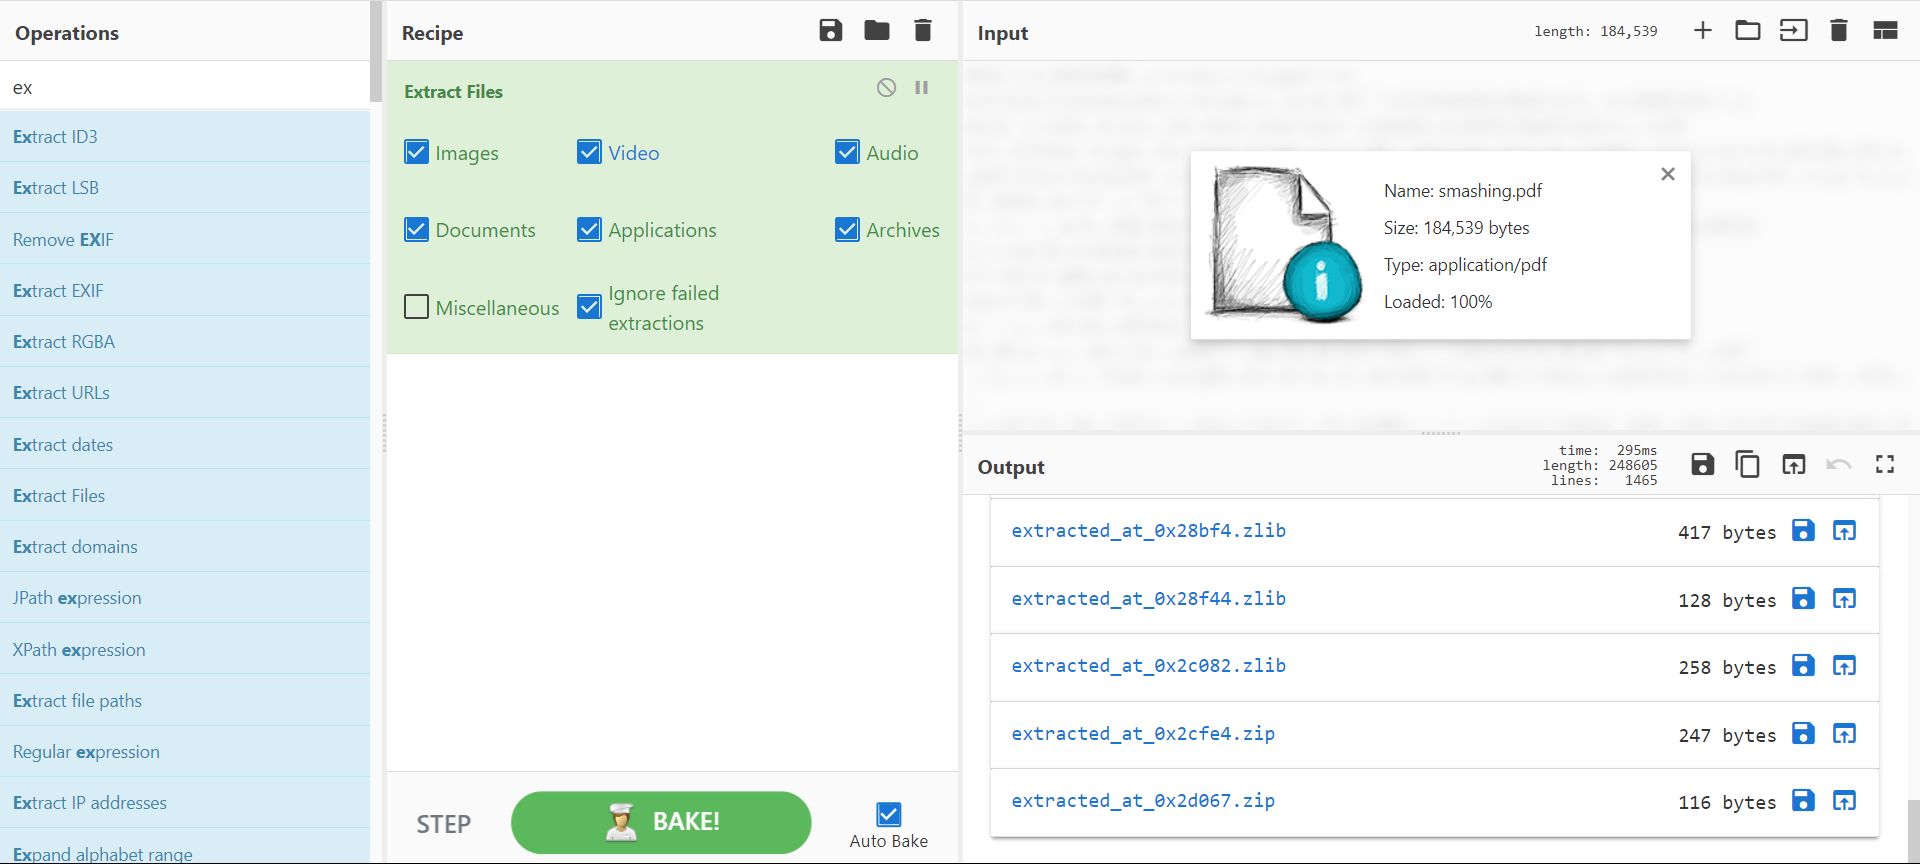Disable the Extract Files operation

(886, 88)
